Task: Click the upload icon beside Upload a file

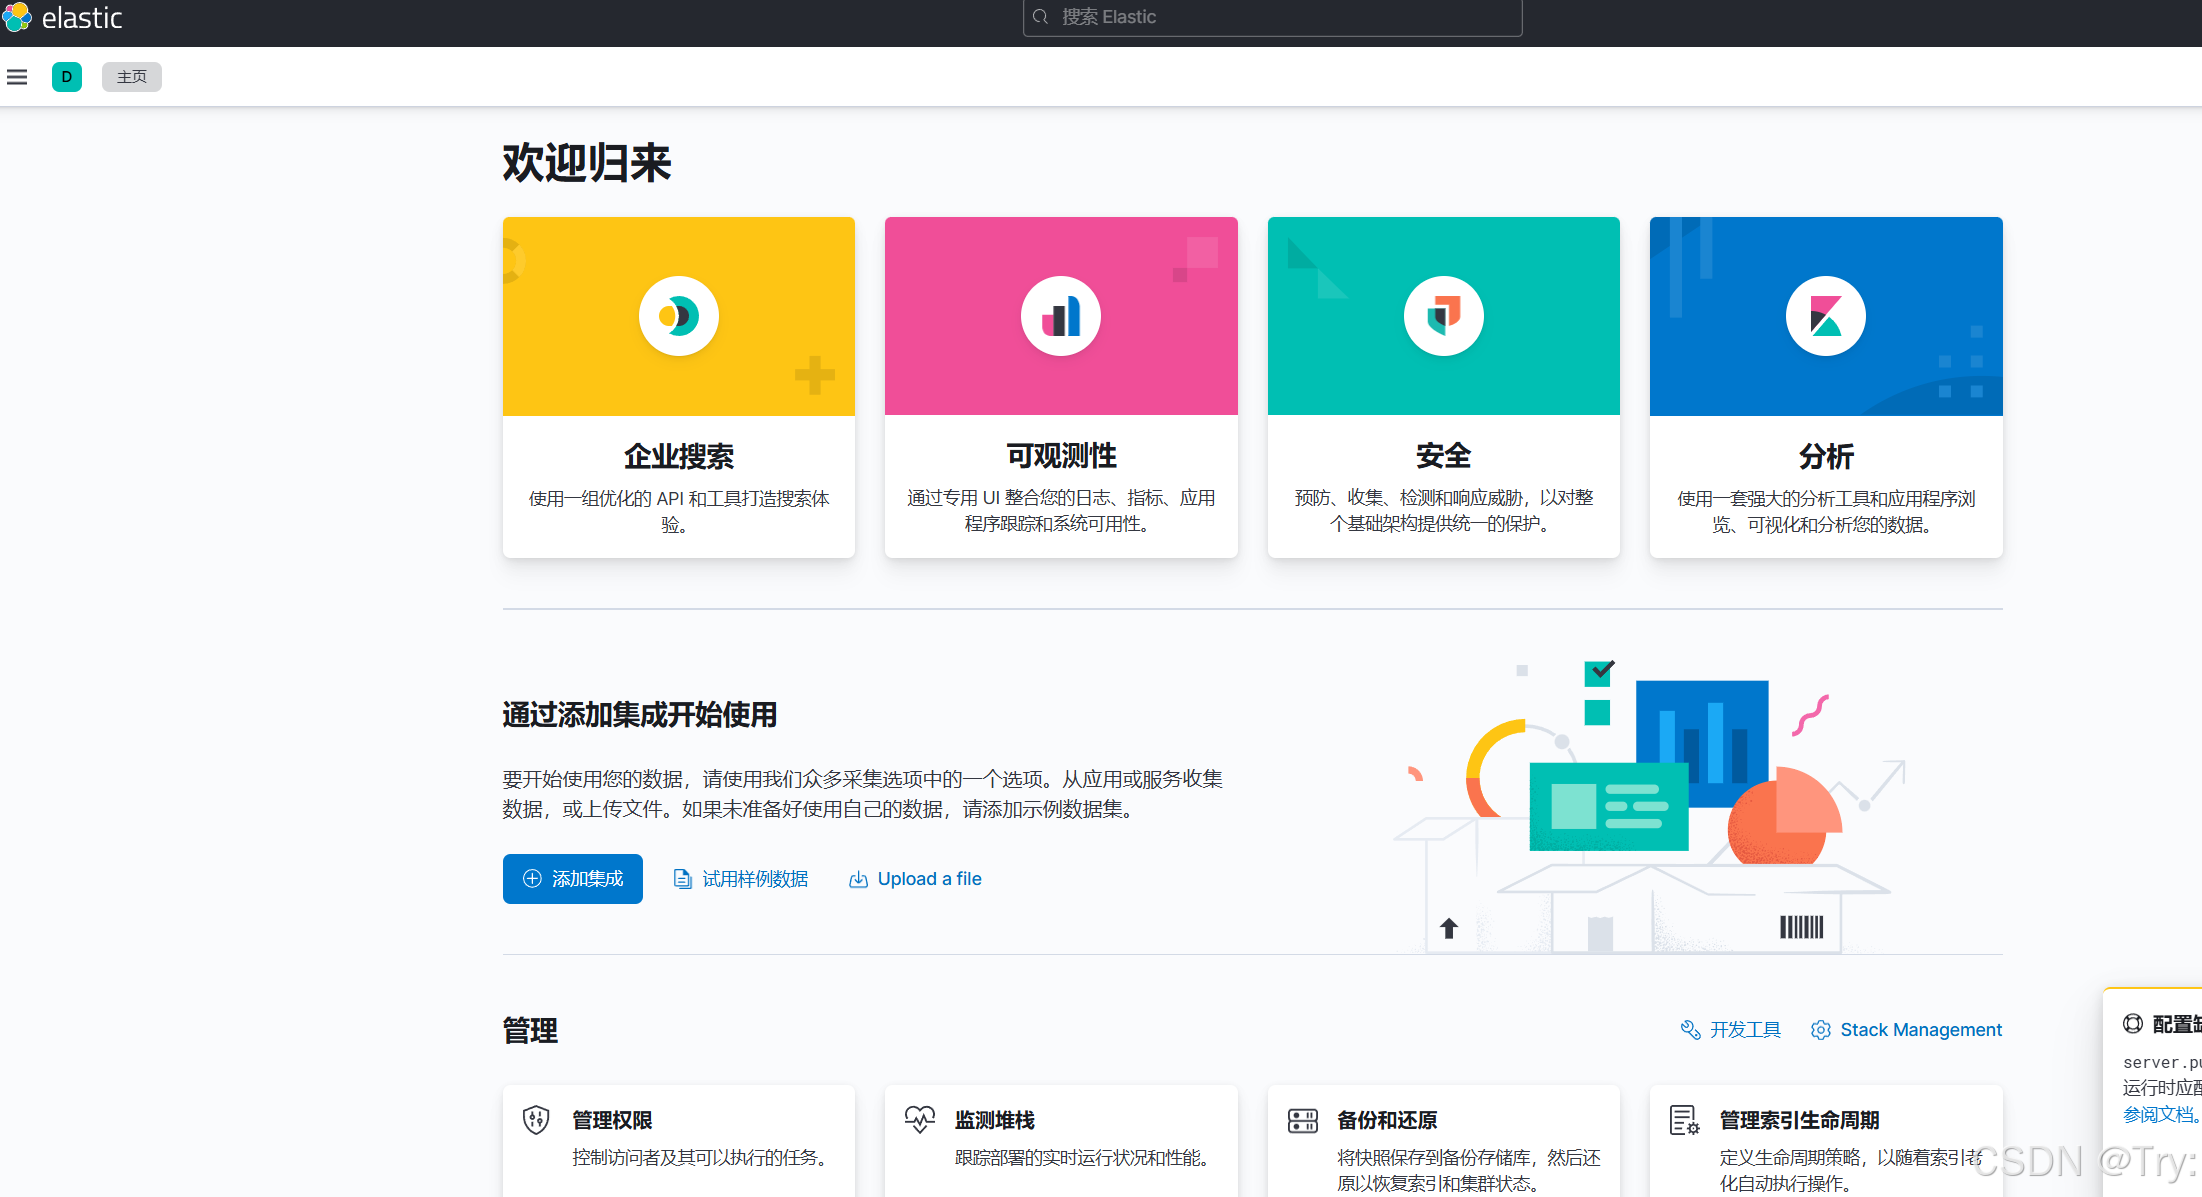Action: (x=858, y=879)
